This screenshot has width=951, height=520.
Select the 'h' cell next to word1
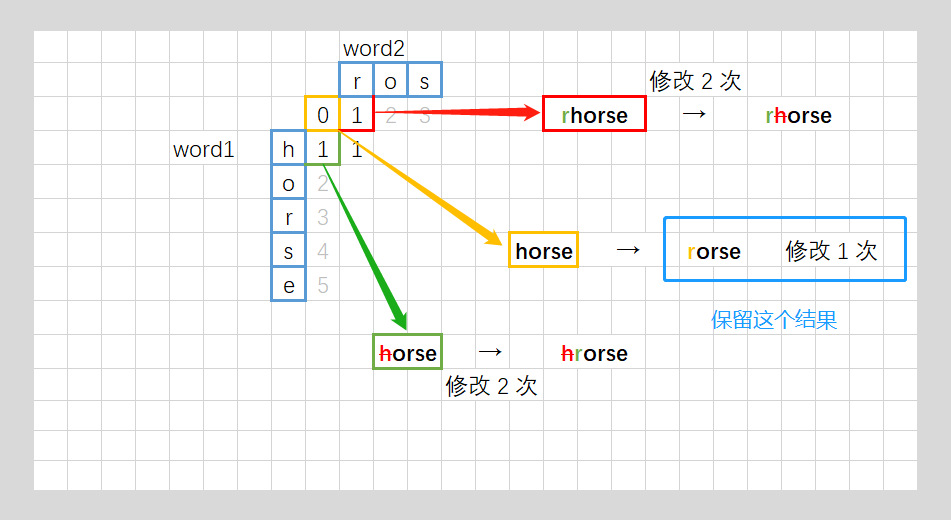pos(288,150)
